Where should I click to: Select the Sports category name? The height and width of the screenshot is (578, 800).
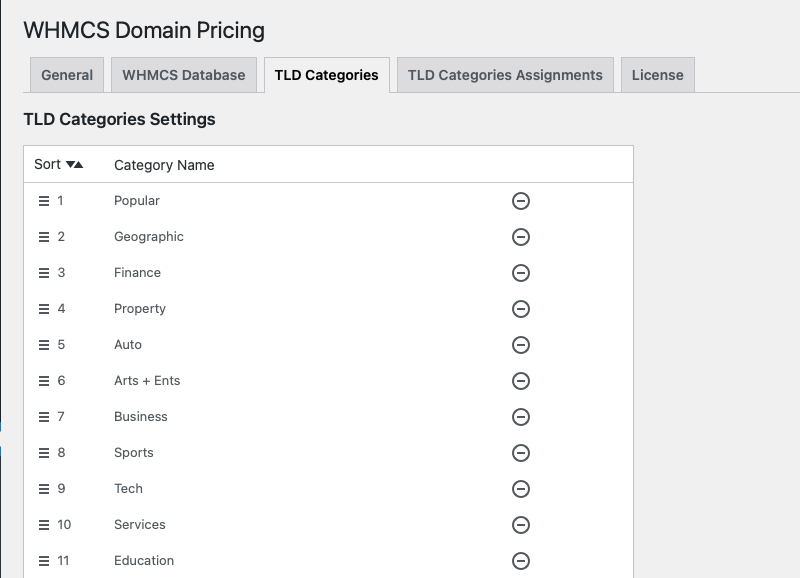tap(134, 453)
